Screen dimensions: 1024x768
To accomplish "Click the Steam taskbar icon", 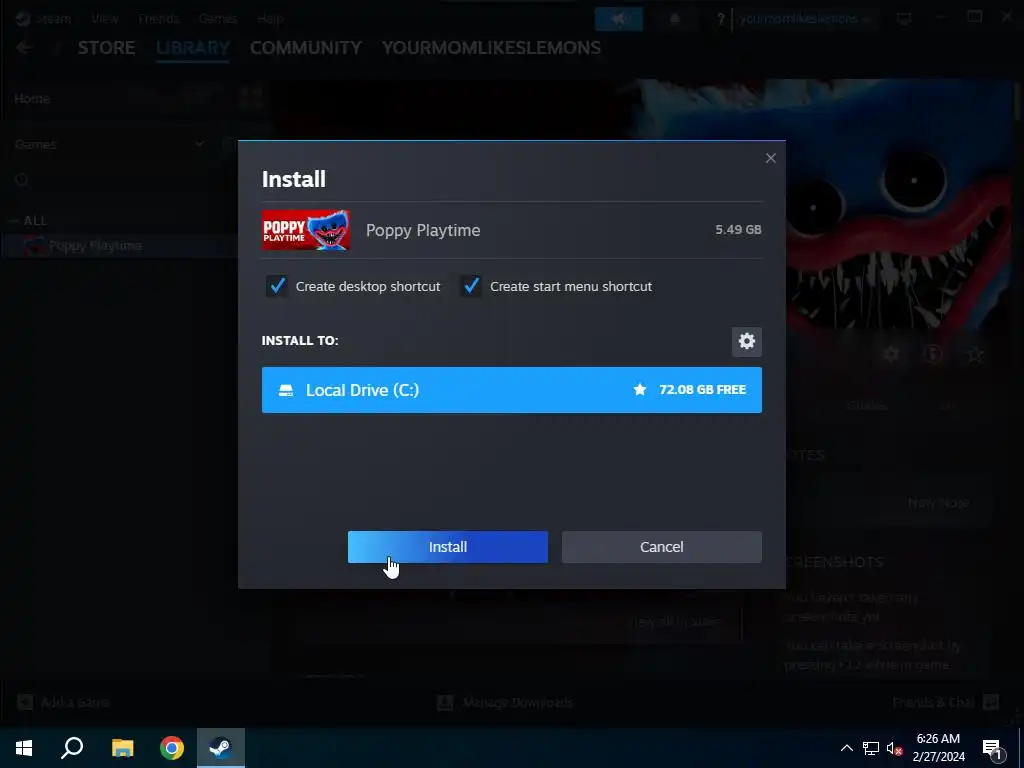I will tap(221, 748).
